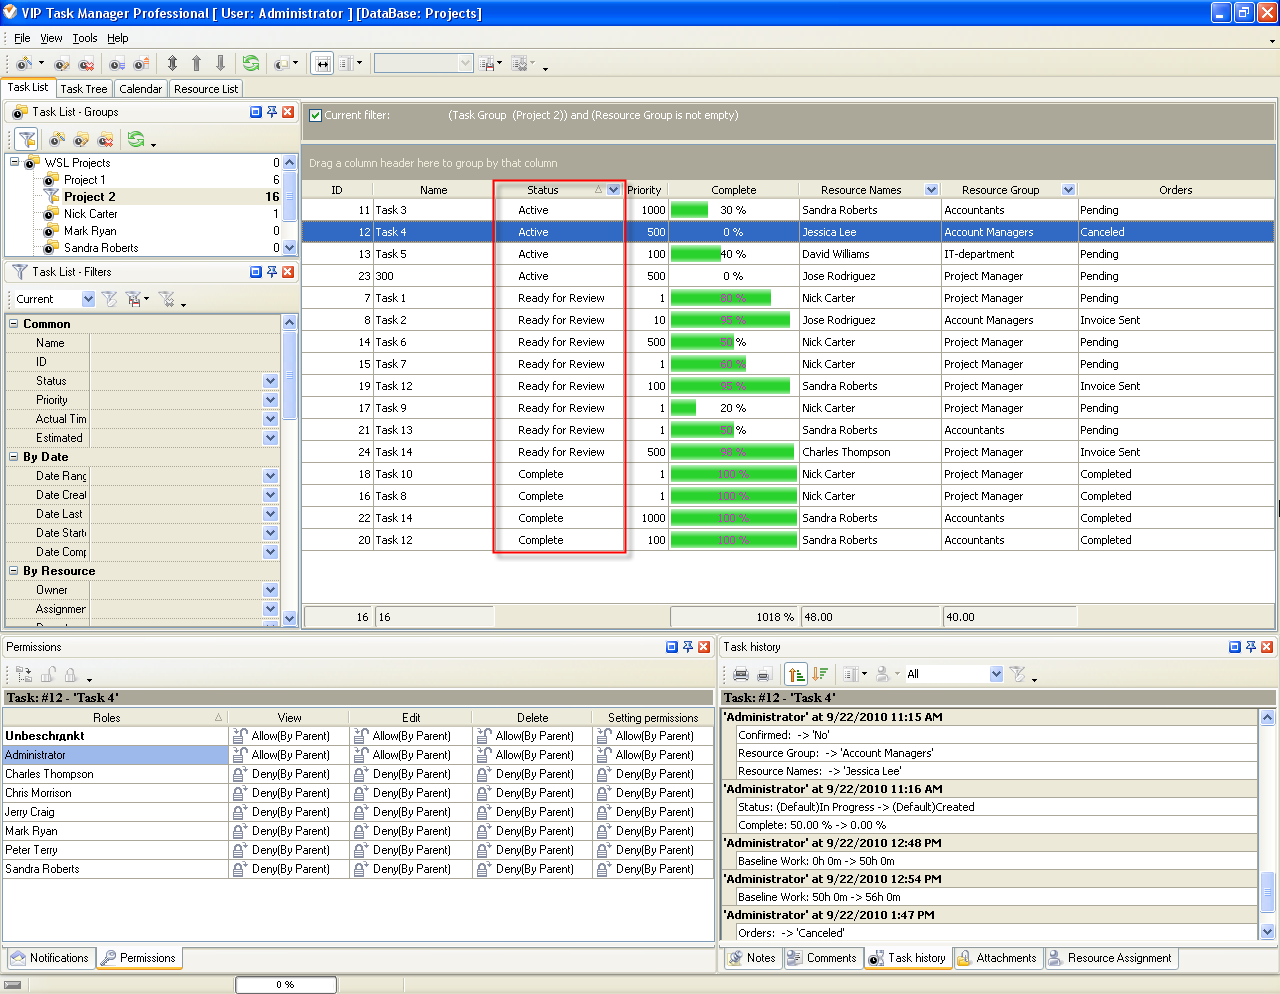Toggle the Current filter checkbox

click(x=315, y=115)
